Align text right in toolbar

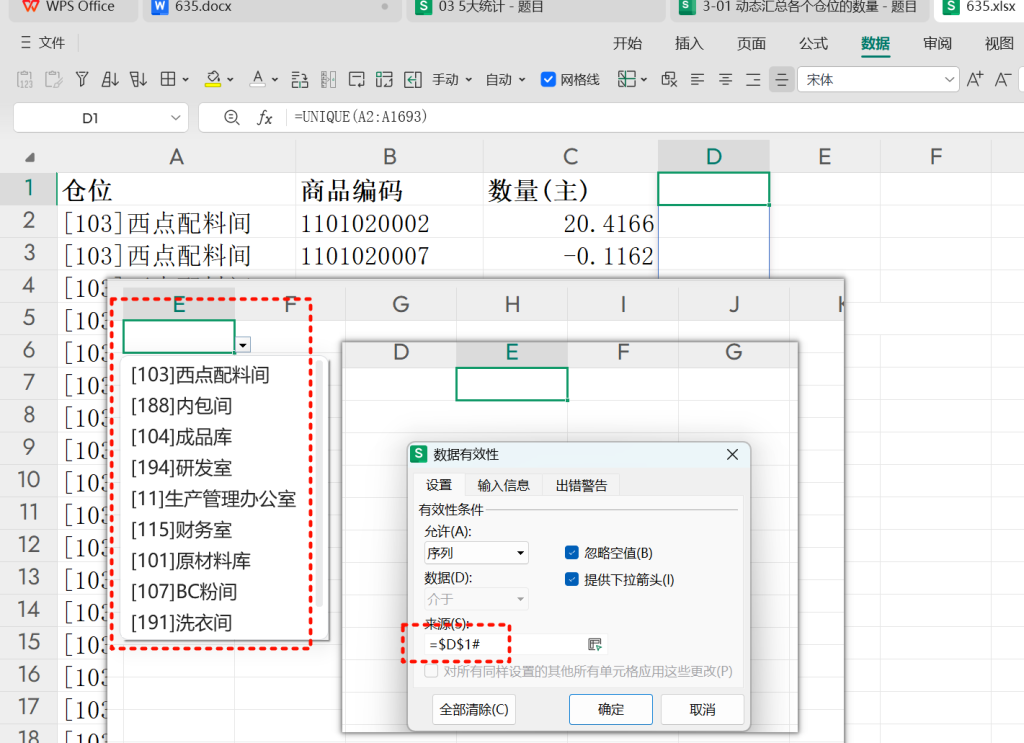click(x=754, y=80)
